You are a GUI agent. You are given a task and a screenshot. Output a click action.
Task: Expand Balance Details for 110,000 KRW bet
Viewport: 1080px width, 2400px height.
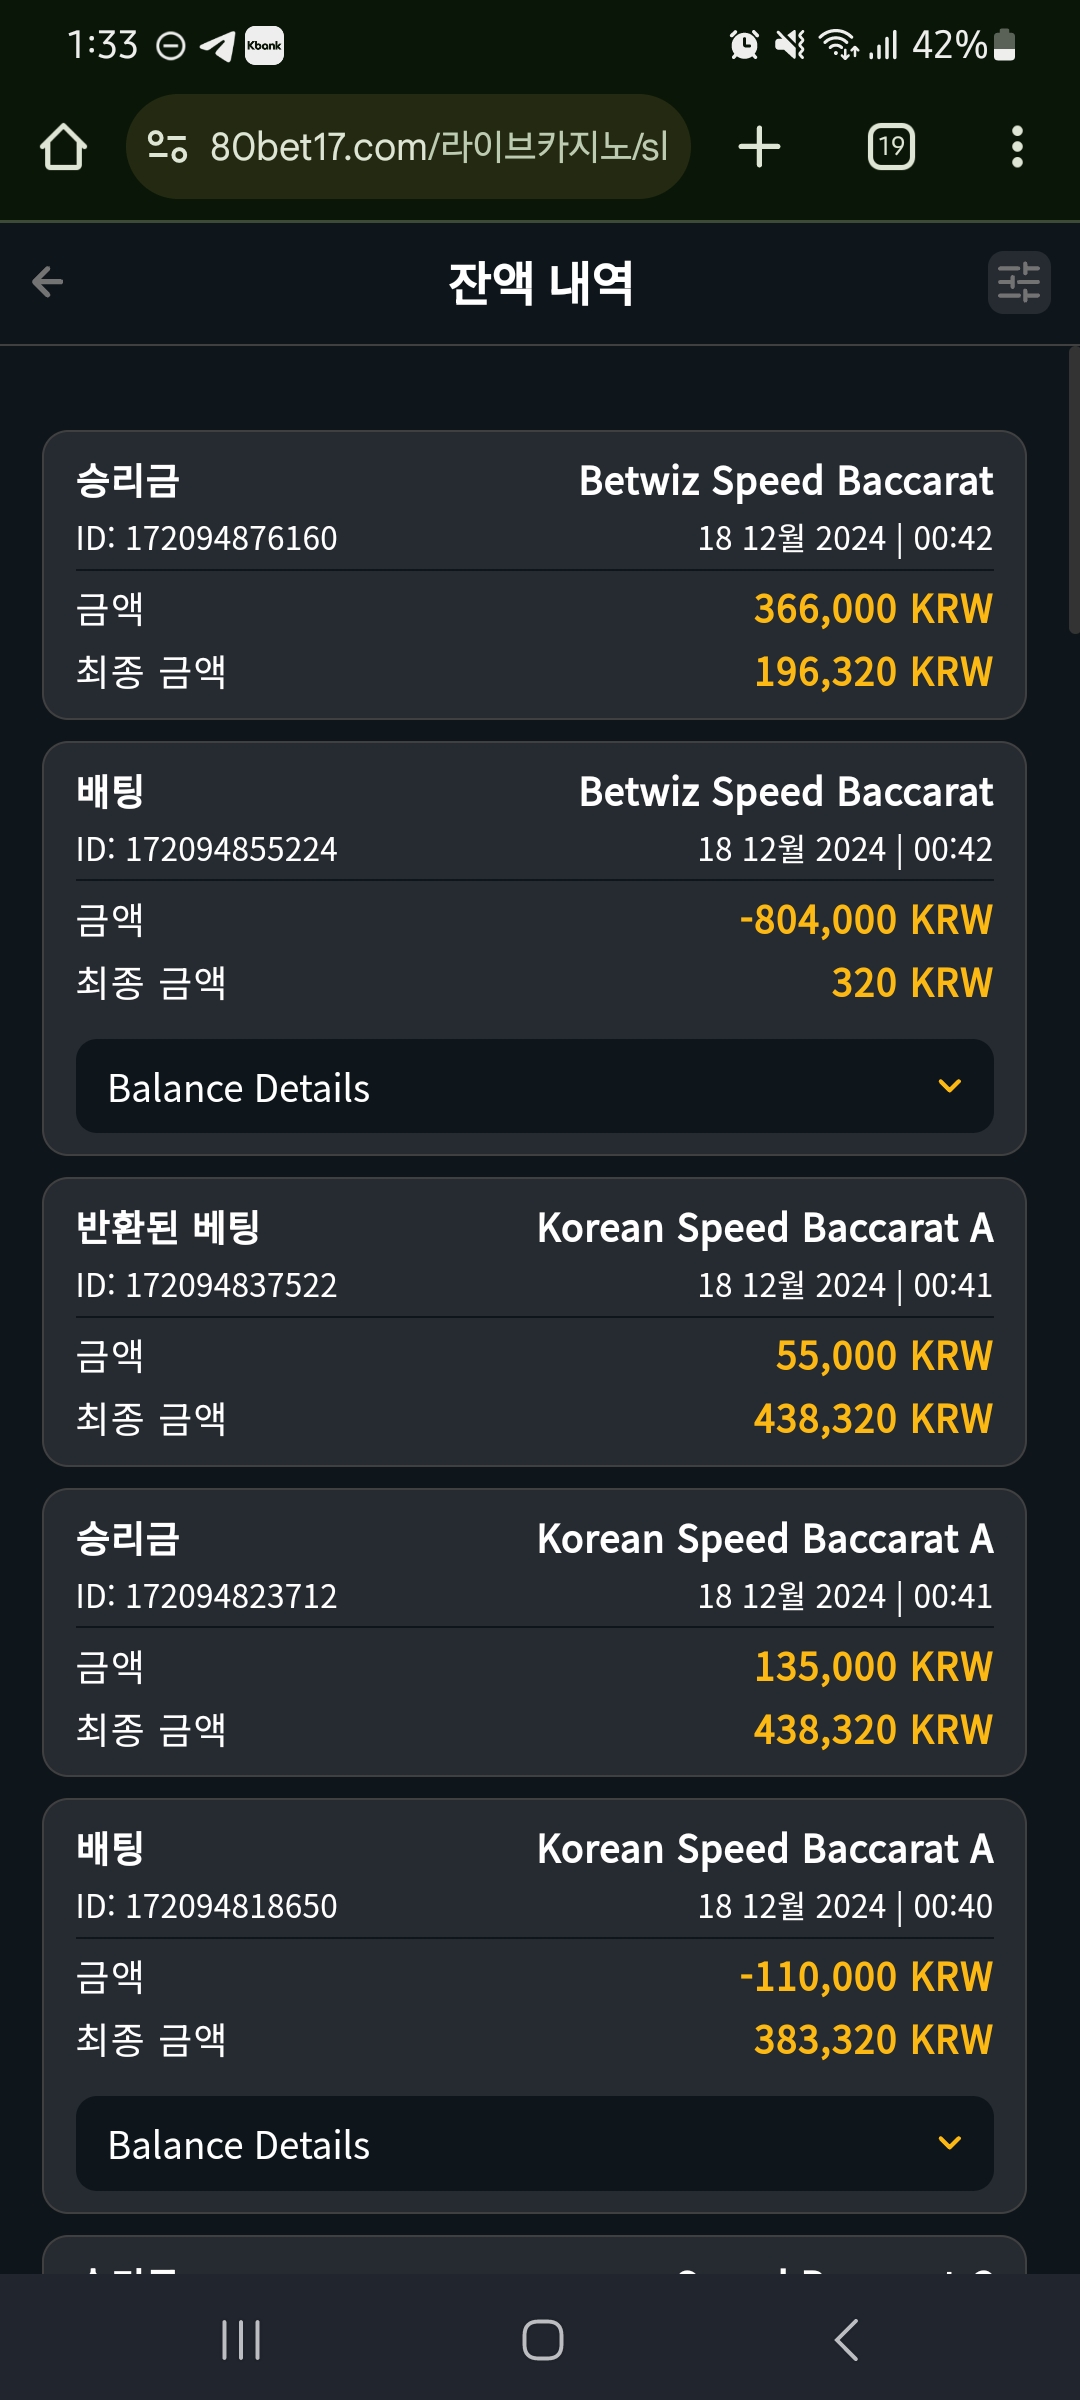coord(535,2145)
